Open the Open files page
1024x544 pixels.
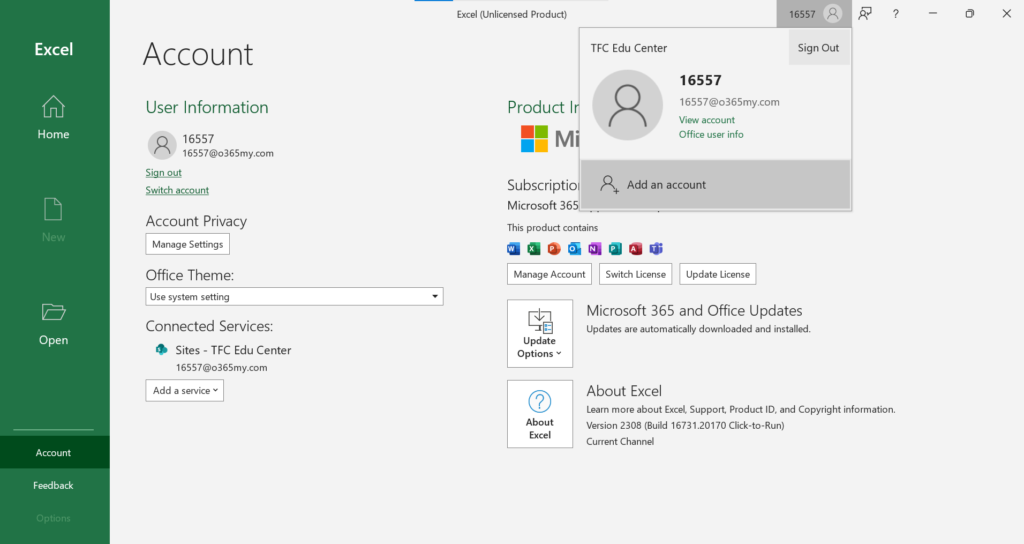click(x=54, y=323)
